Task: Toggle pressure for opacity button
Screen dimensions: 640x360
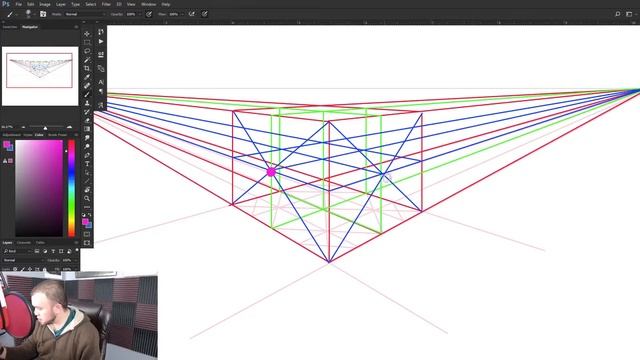Action: point(149,14)
